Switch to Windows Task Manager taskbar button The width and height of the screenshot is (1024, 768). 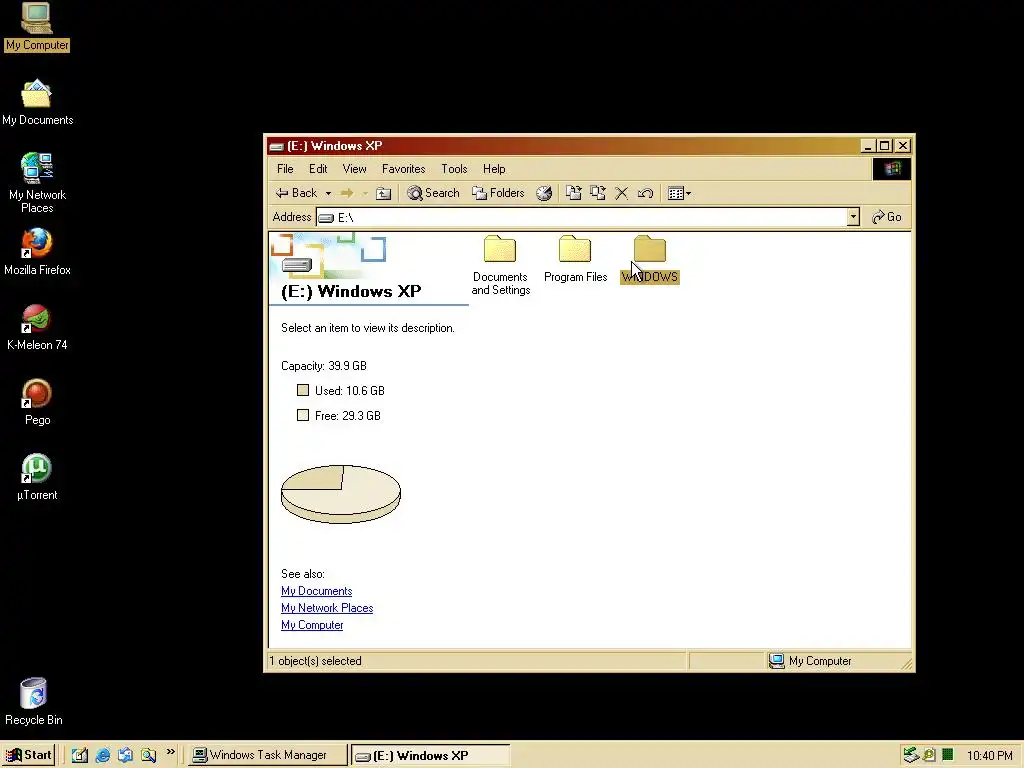coord(268,756)
